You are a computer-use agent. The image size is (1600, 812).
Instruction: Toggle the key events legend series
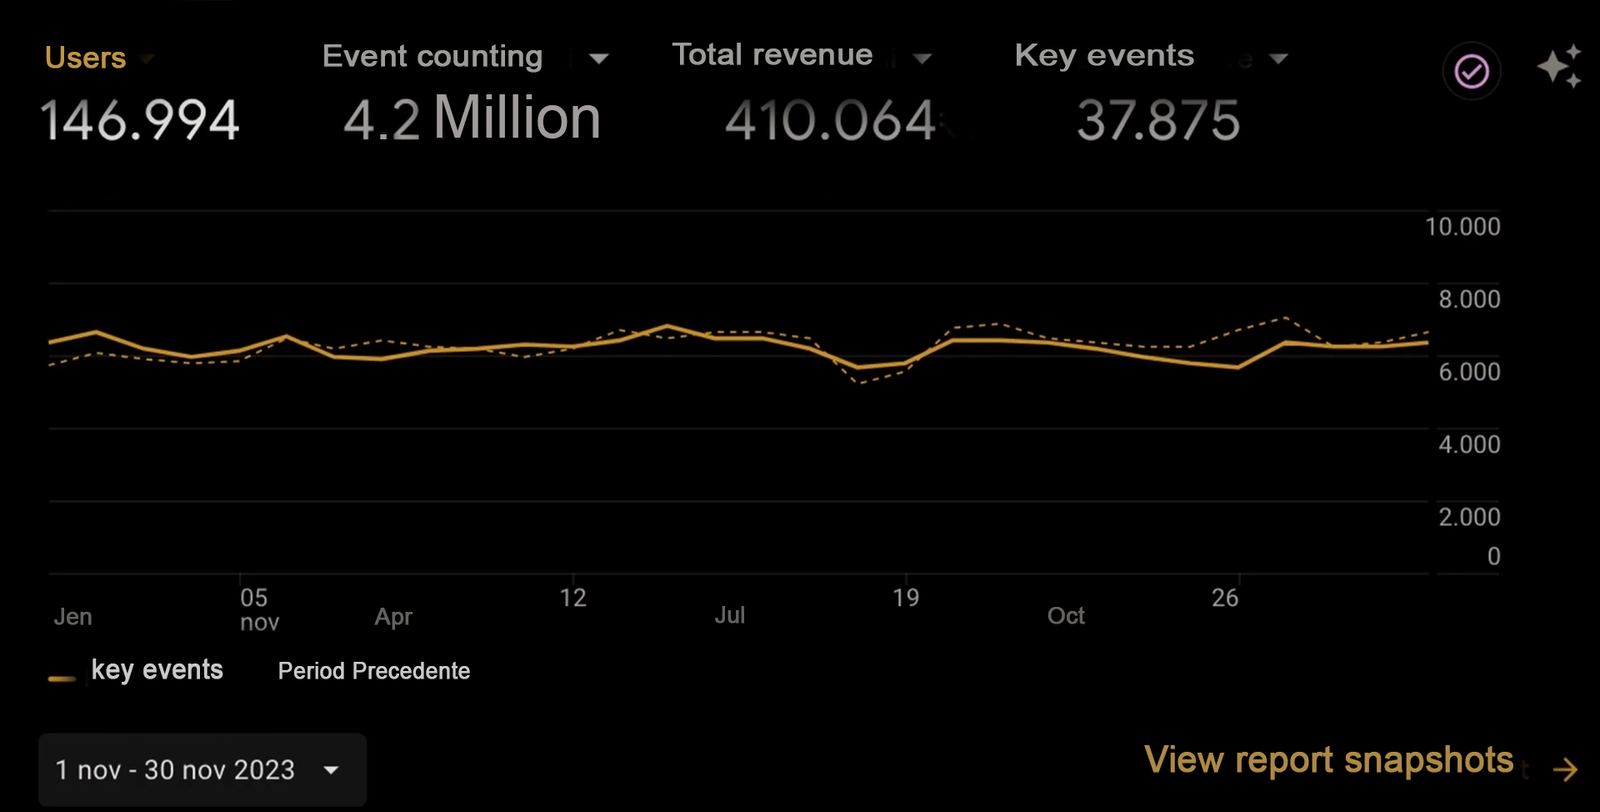[x=157, y=670]
